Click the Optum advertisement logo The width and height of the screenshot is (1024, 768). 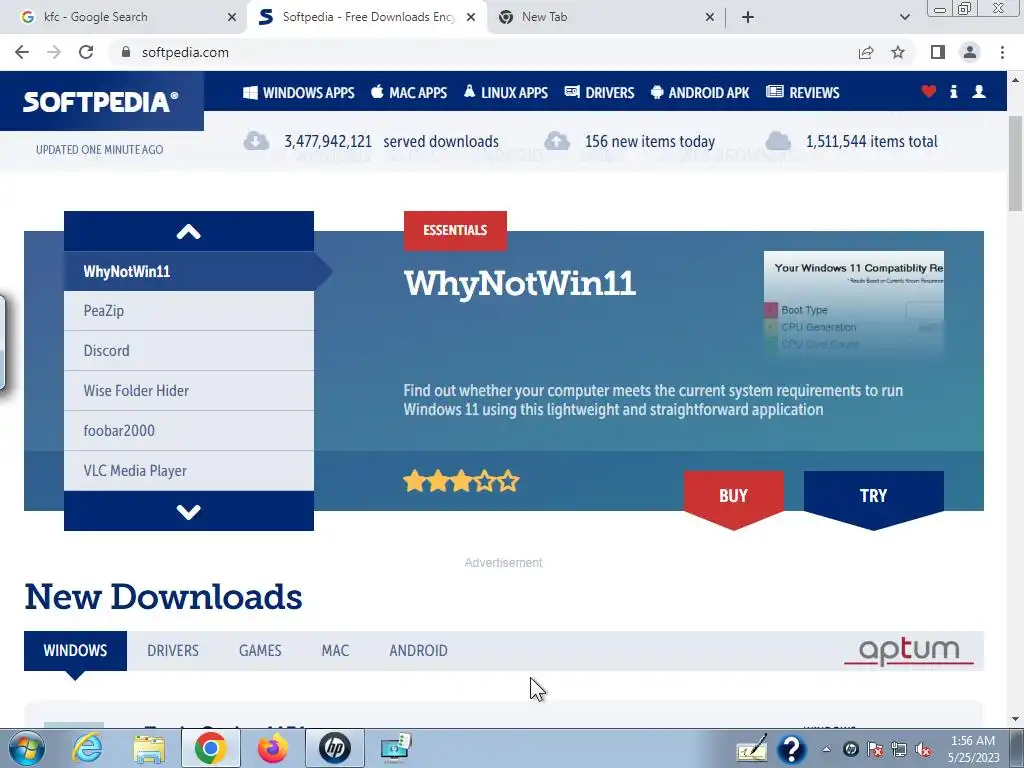point(909,651)
